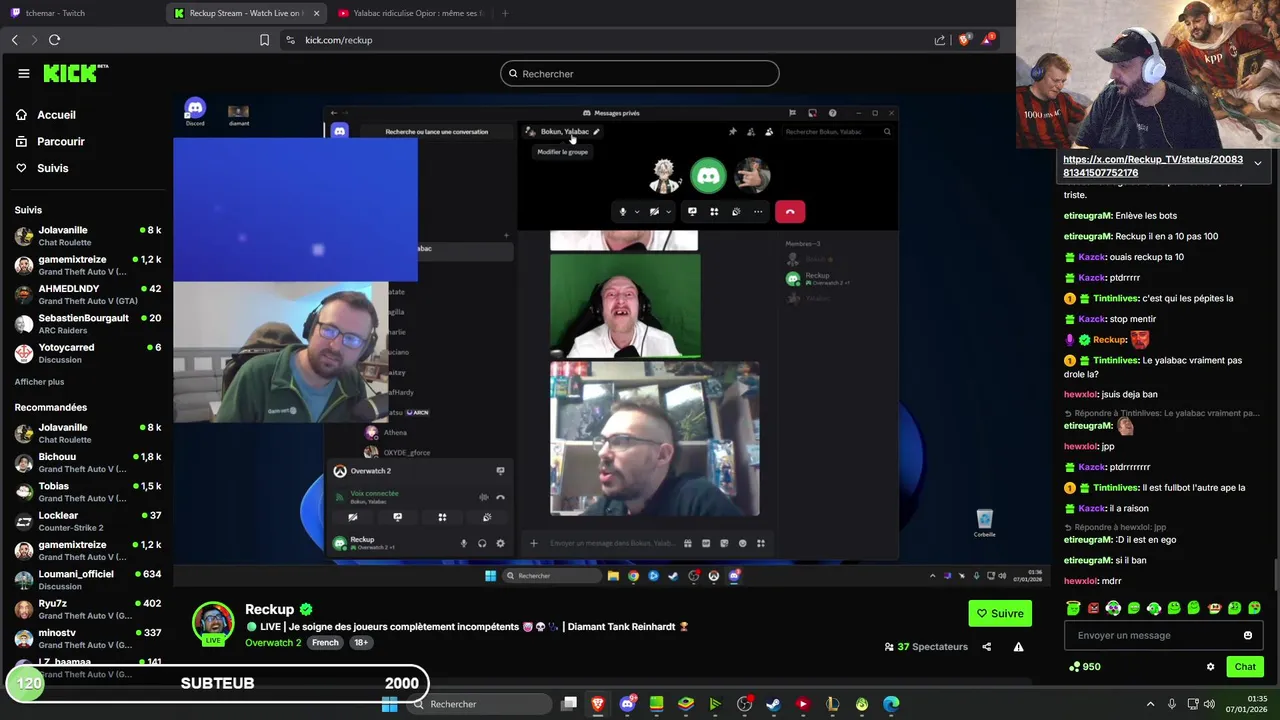Open the Overwatch 2 category link
The image size is (1280, 720).
[273, 642]
